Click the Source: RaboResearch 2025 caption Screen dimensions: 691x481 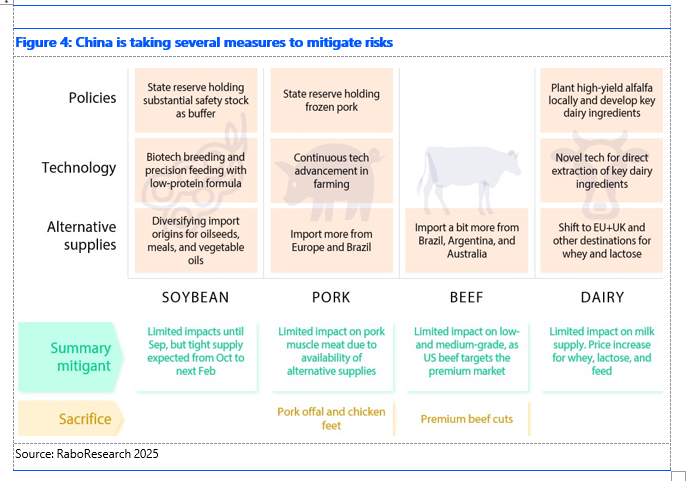[x=87, y=454]
